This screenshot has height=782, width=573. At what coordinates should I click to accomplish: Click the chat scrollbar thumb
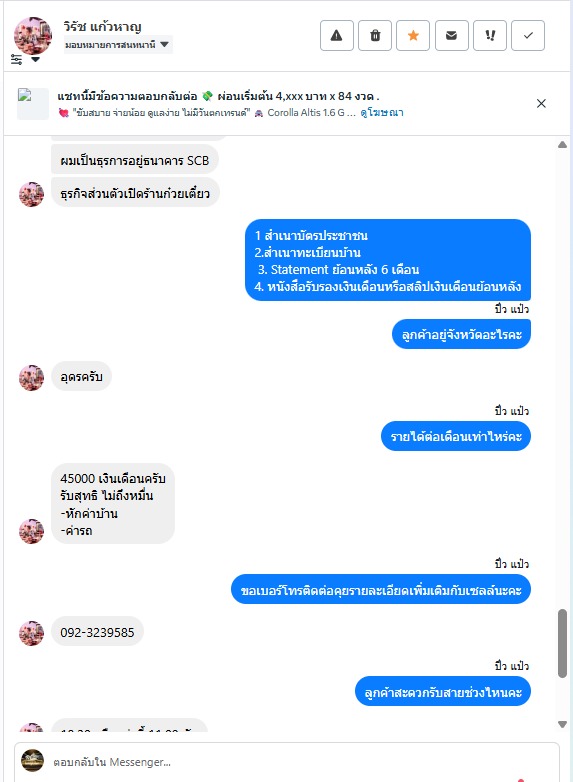(563, 643)
